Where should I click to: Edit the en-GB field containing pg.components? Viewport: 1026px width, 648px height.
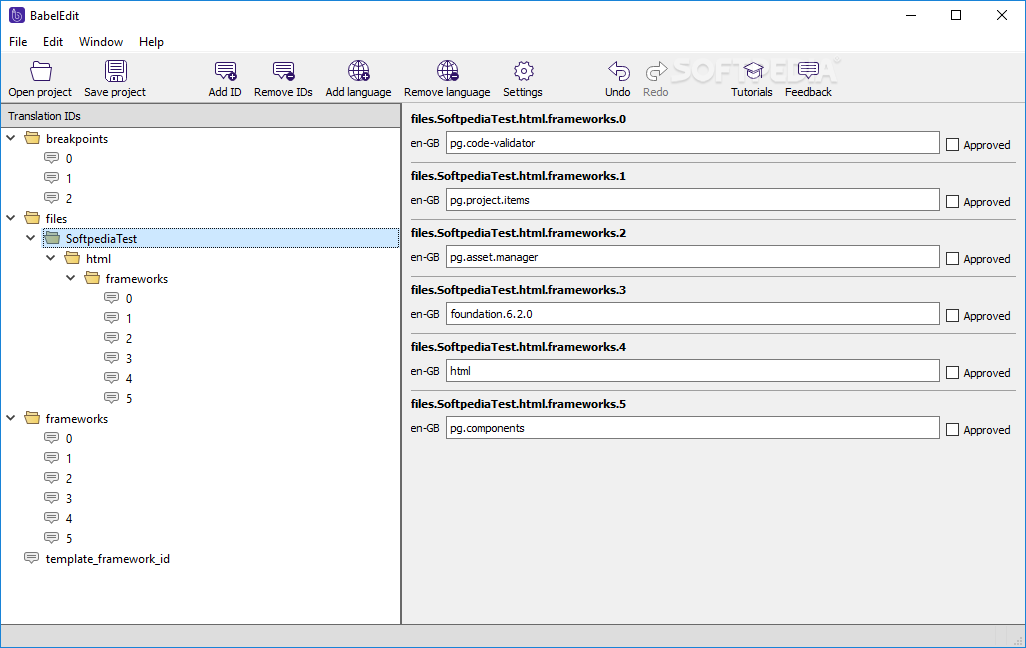click(x=692, y=427)
